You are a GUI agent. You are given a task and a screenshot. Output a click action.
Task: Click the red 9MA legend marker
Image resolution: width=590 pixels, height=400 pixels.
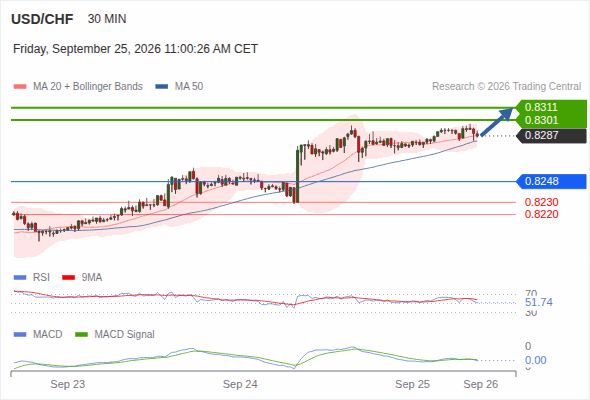coord(68,278)
